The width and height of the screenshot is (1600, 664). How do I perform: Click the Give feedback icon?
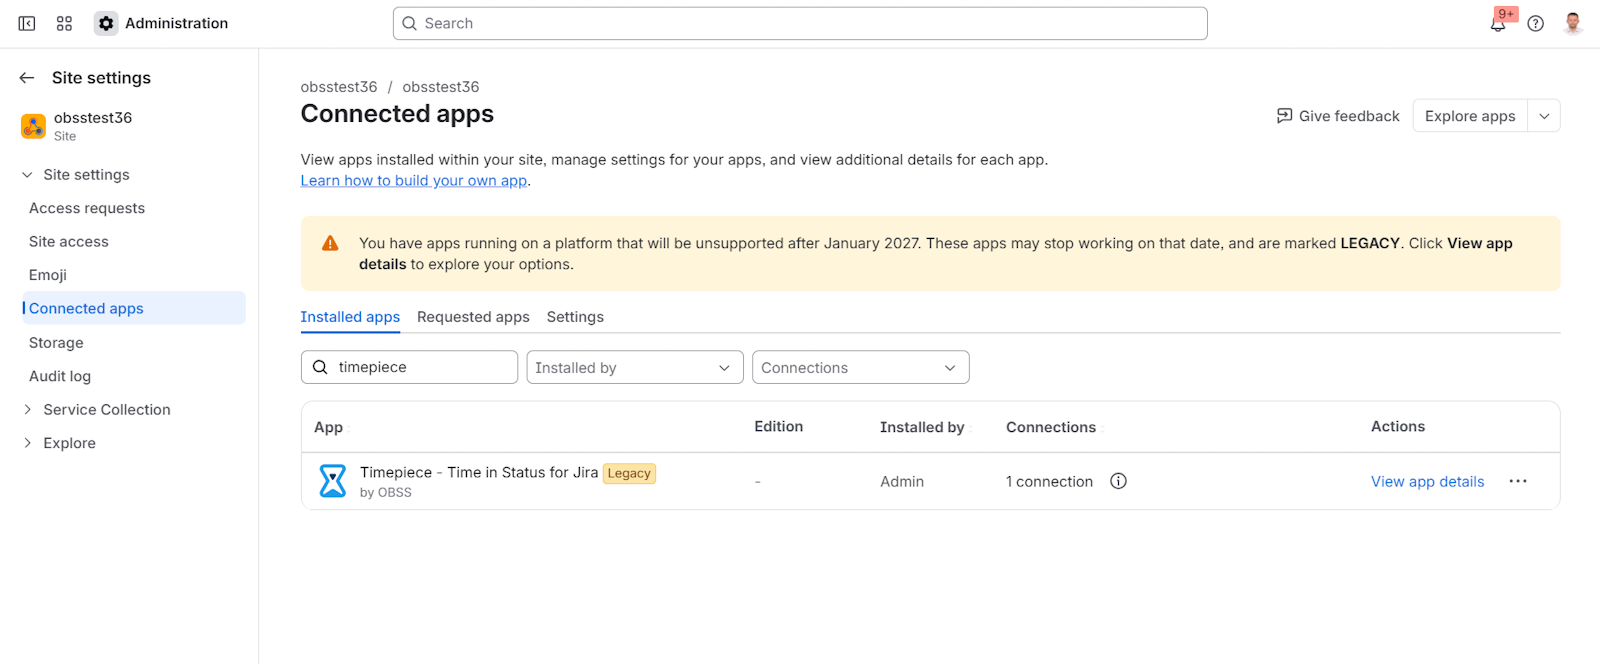point(1285,116)
